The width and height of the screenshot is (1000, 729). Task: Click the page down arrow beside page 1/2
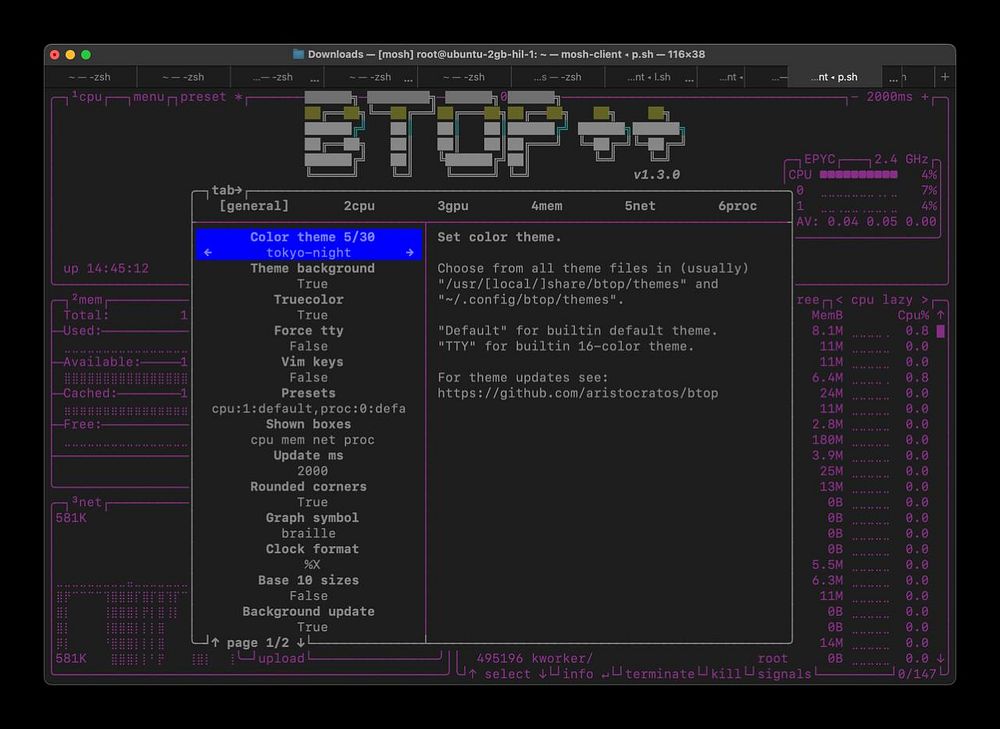(300, 642)
